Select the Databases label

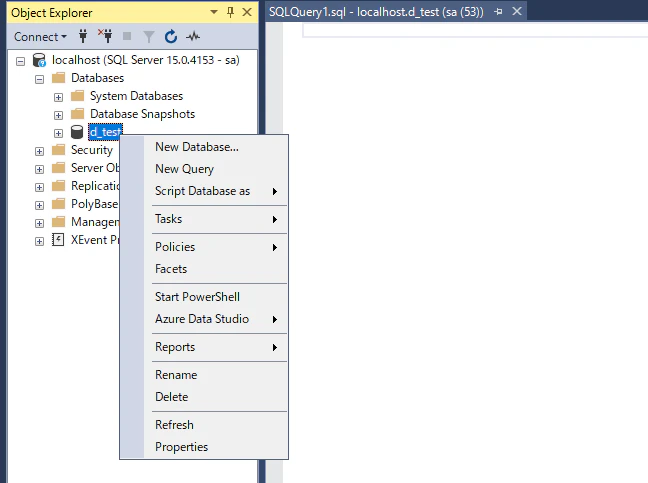tap(98, 78)
